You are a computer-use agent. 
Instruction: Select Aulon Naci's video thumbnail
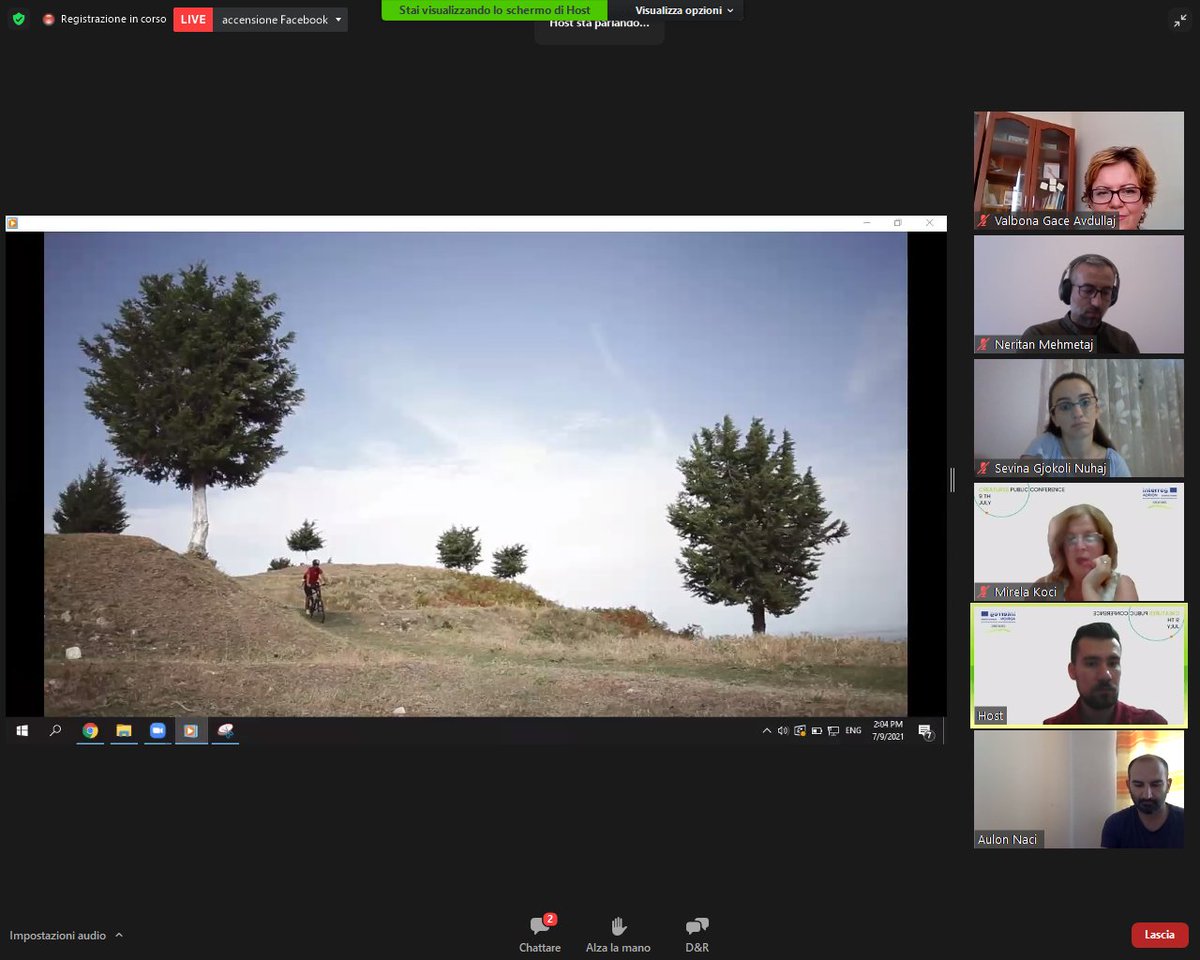[x=1079, y=790]
